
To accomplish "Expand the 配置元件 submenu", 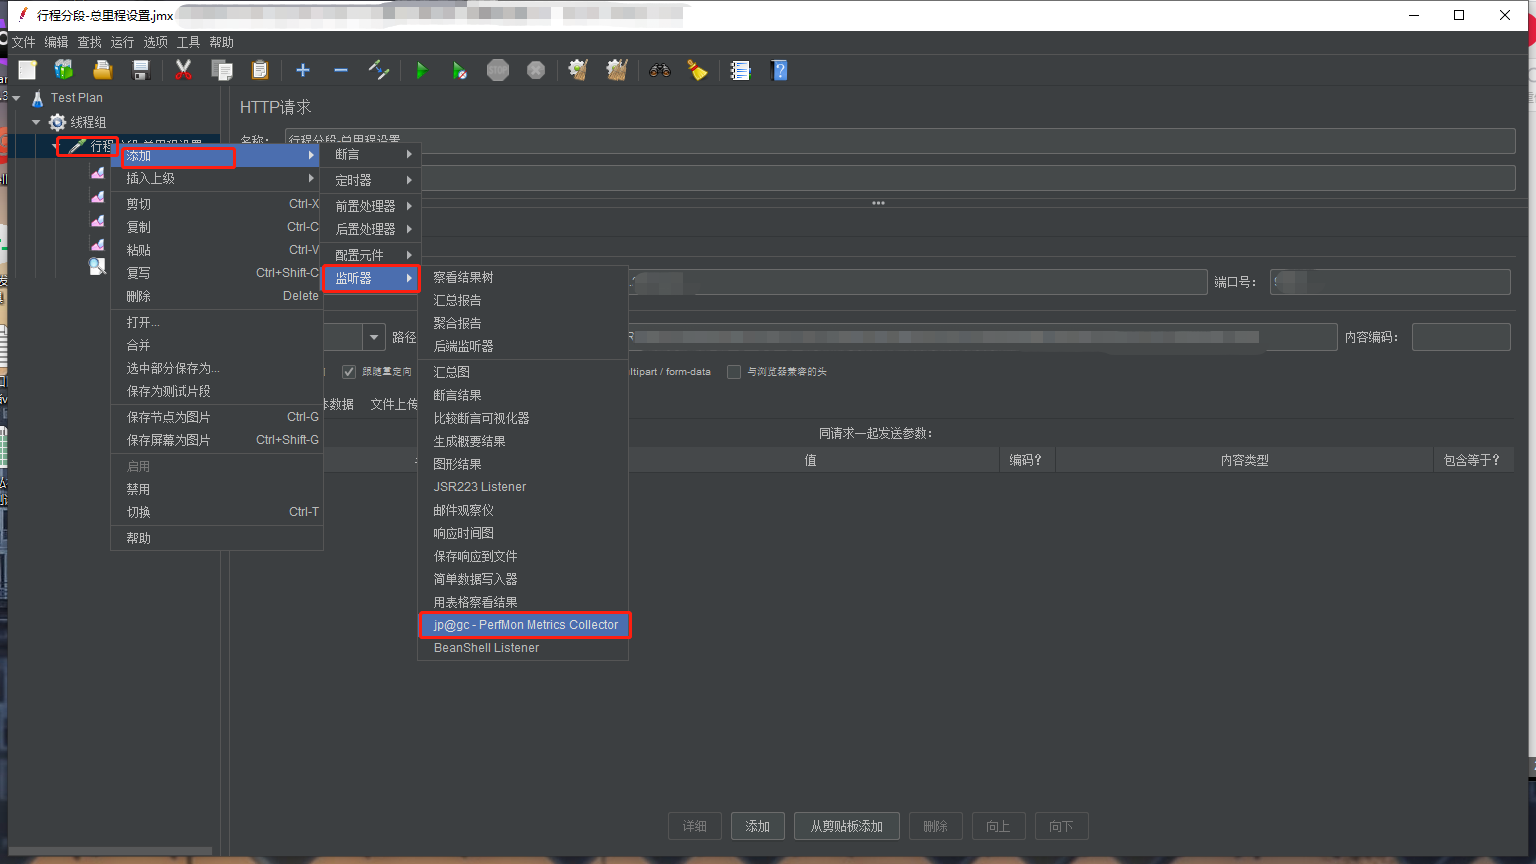I will (371, 255).
